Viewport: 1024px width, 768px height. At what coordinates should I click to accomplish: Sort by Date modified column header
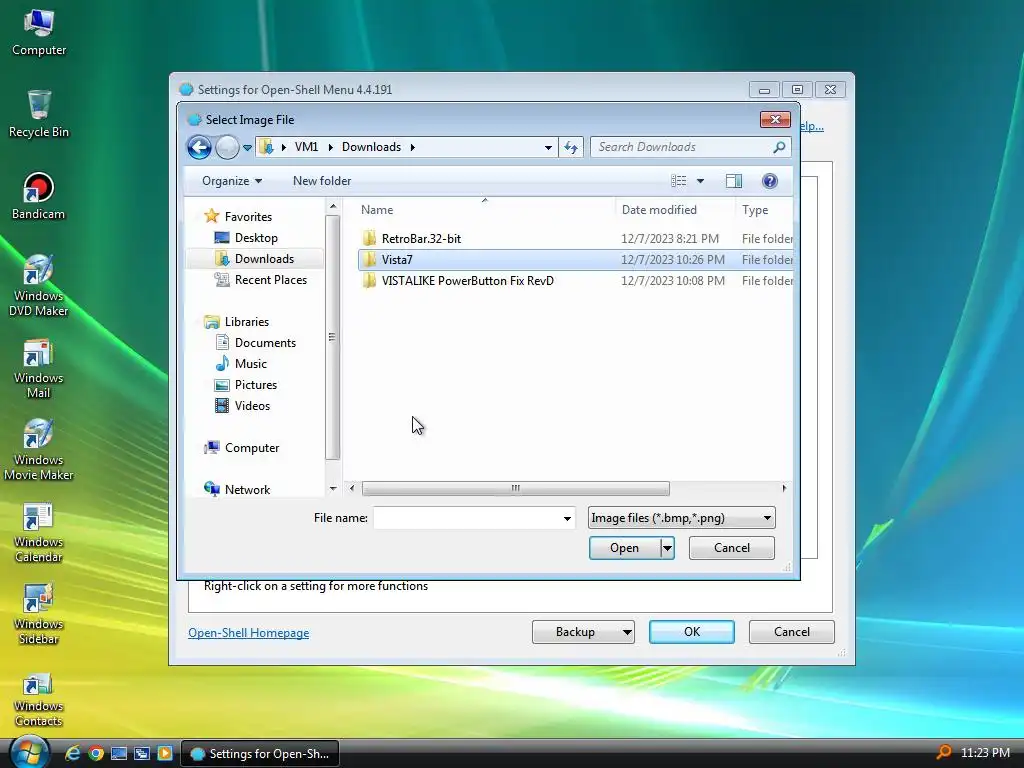[675, 210]
